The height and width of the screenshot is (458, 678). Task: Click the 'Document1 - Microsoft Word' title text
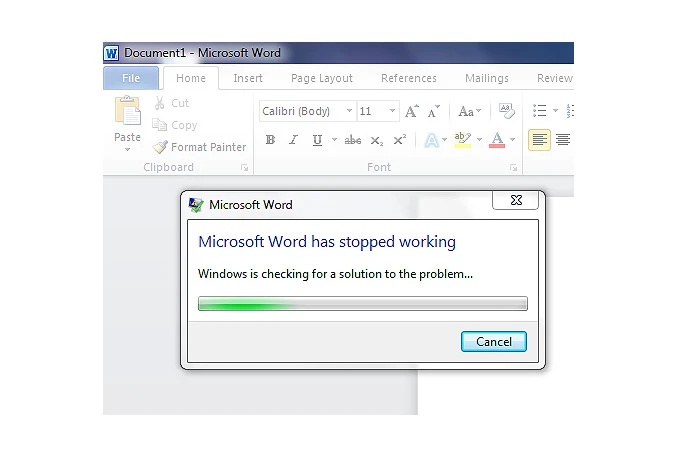[202, 53]
